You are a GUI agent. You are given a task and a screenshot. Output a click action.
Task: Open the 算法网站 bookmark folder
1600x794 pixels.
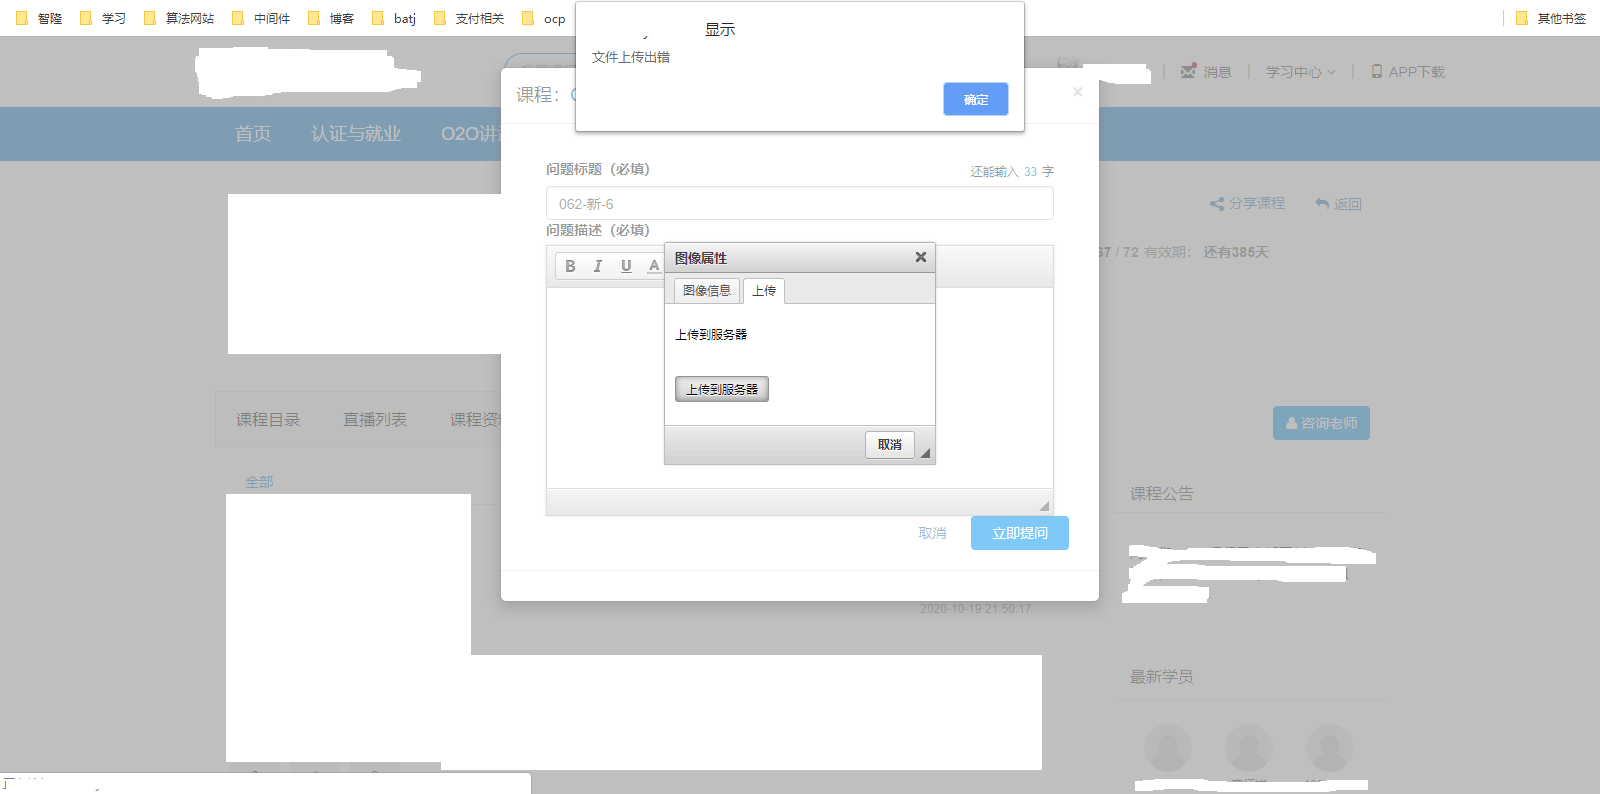179,18
